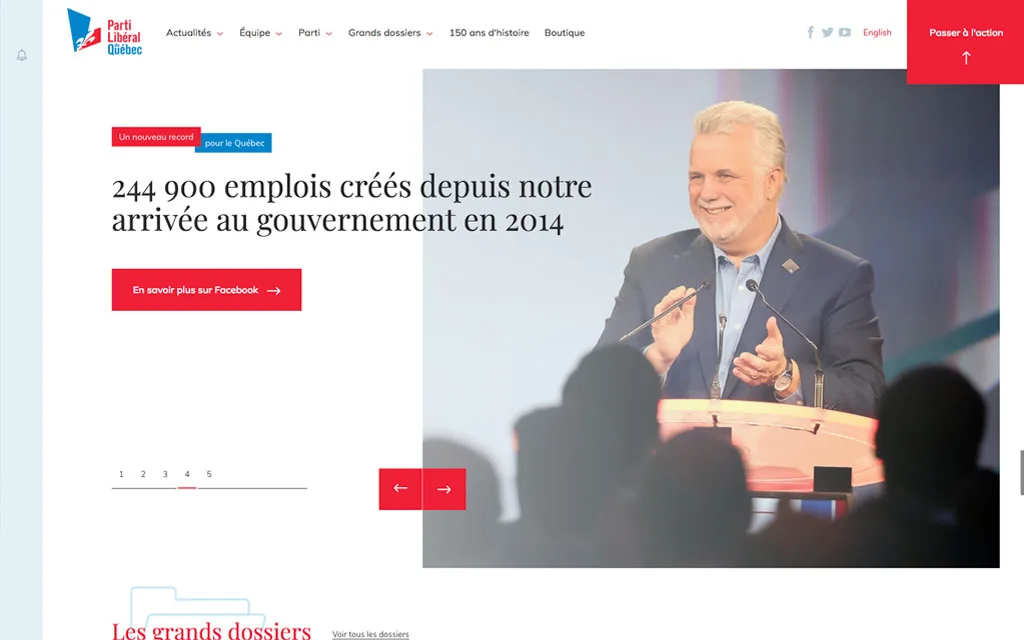Jump to slide 5 in the pagination
This screenshot has width=1024, height=640.
pyautogui.click(x=209, y=474)
